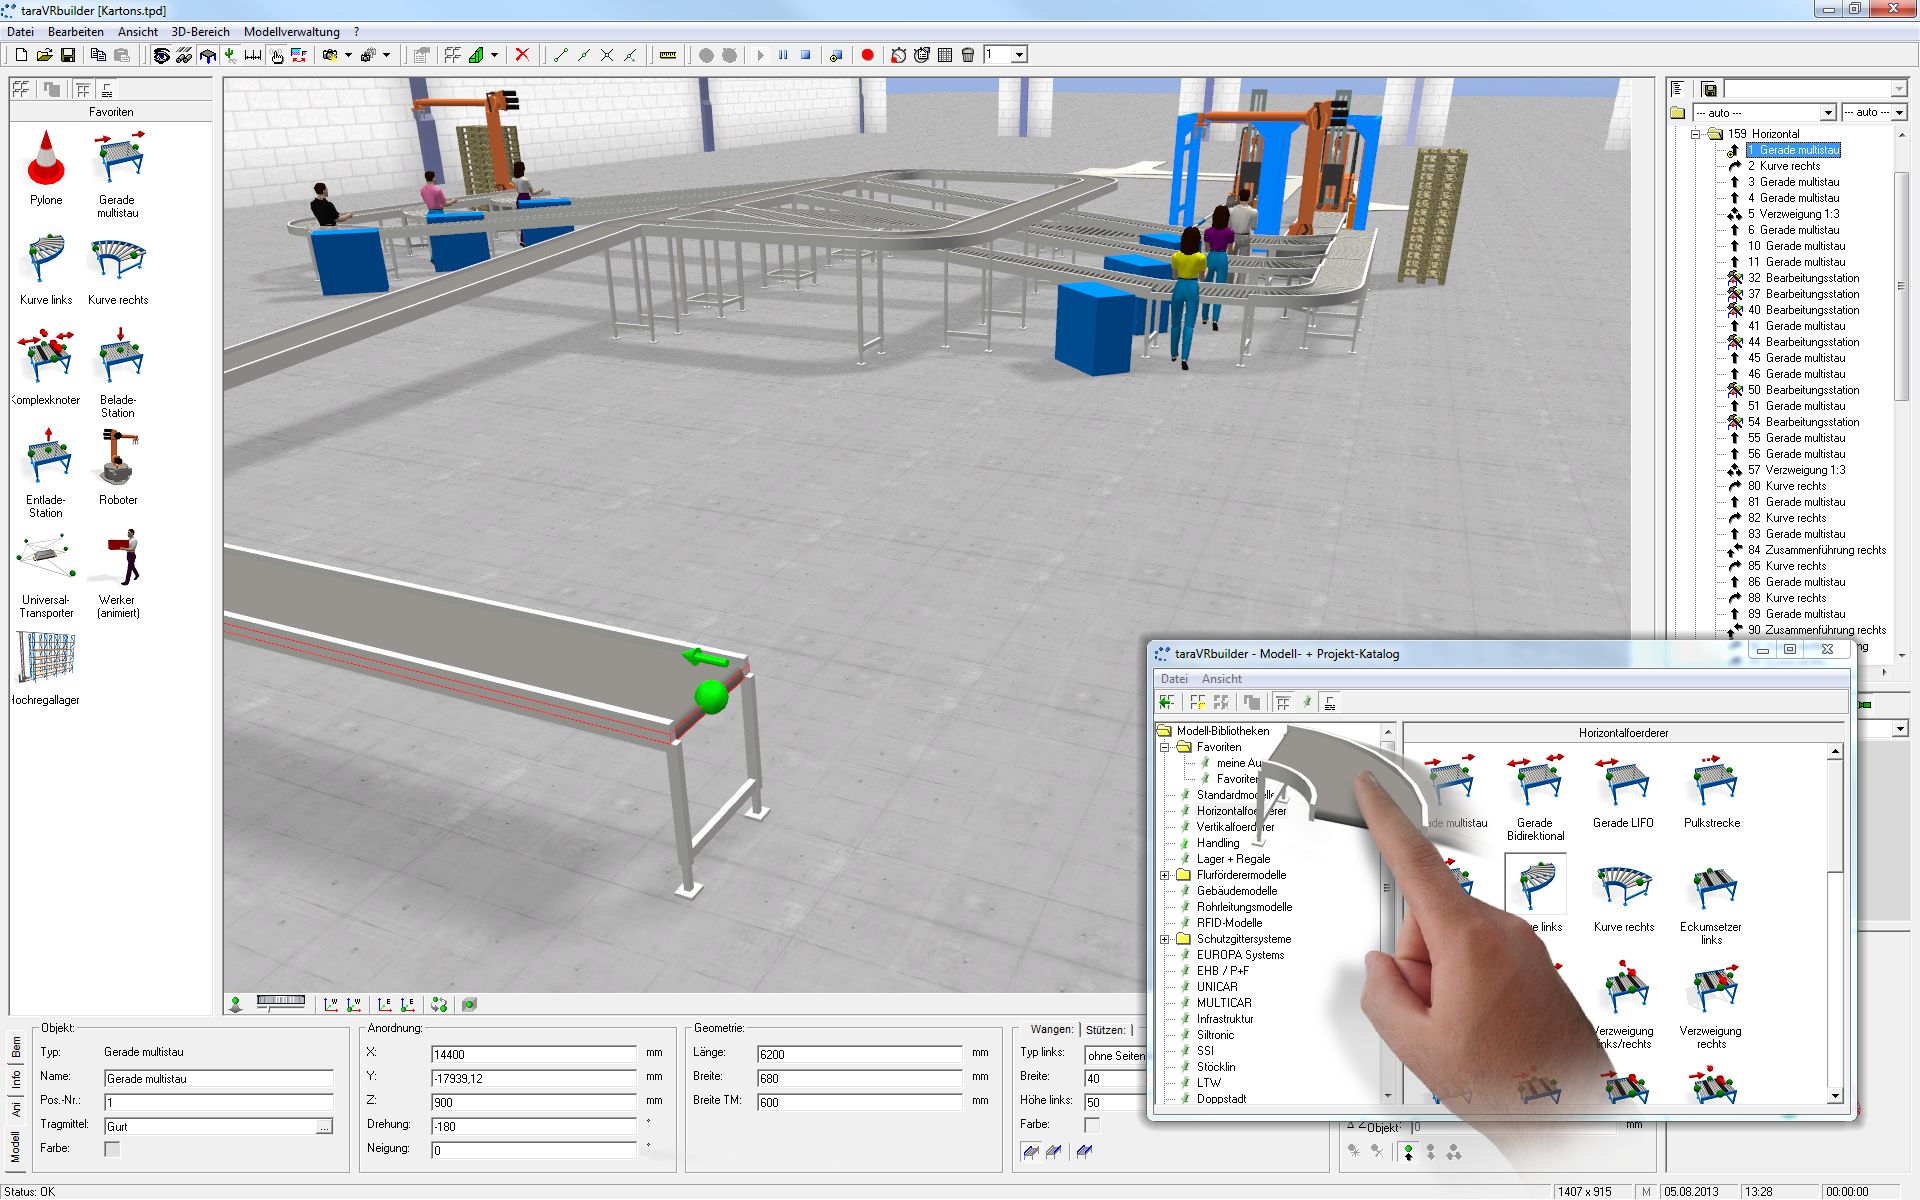Open the Modellverwaltung menu
The height and width of the screenshot is (1200, 1920).
pyautogui.click(x=291, y=32)
